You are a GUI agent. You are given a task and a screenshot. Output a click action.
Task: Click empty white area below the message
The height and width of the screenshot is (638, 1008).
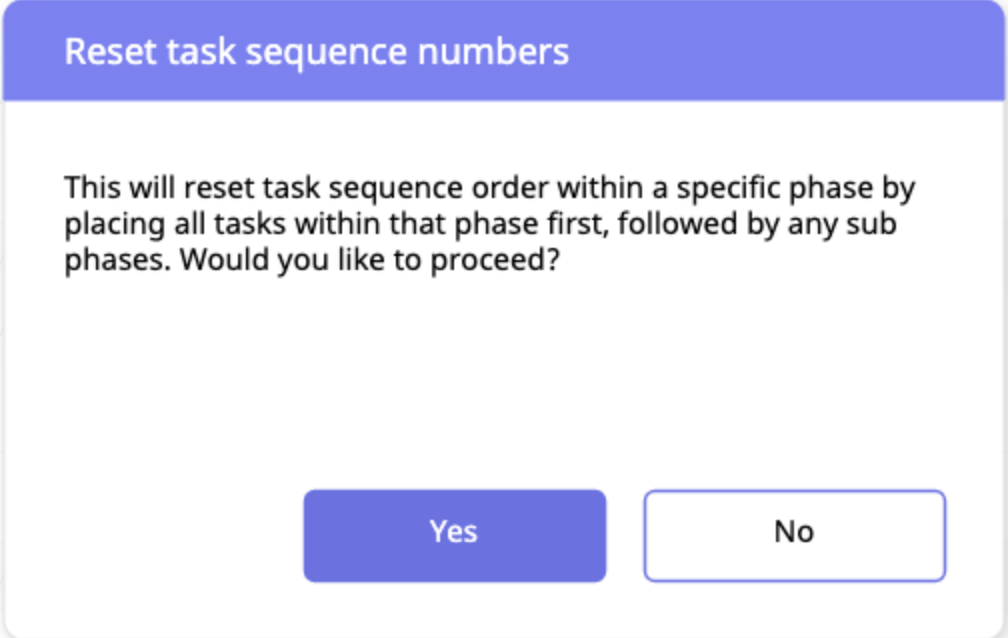500,380
